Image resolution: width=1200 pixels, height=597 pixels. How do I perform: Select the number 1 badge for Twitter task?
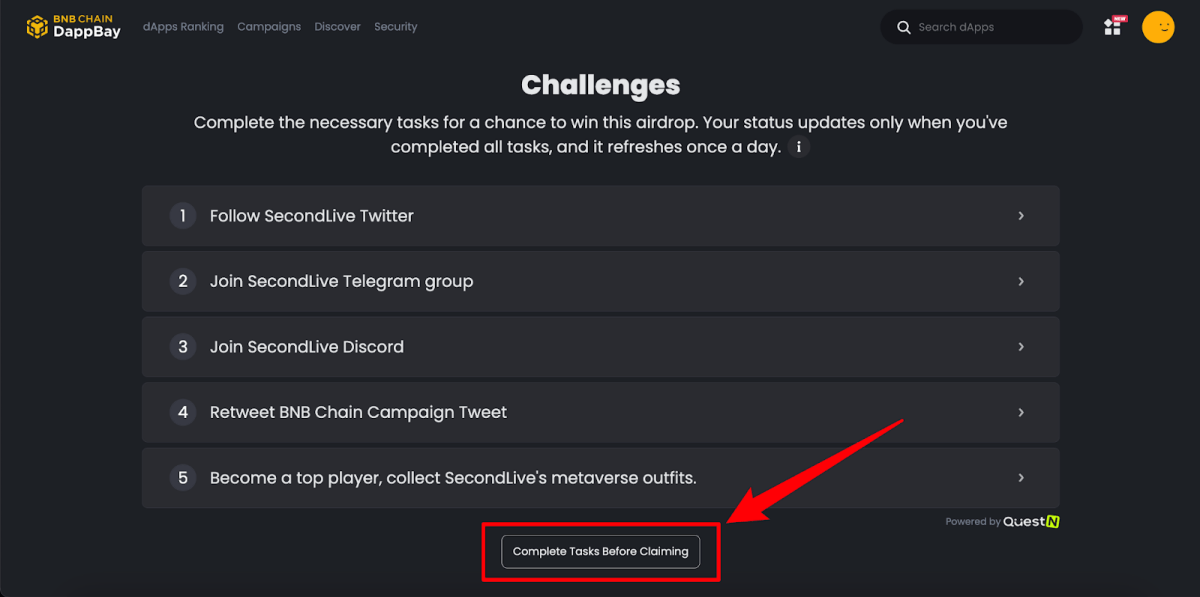(182, 216)
